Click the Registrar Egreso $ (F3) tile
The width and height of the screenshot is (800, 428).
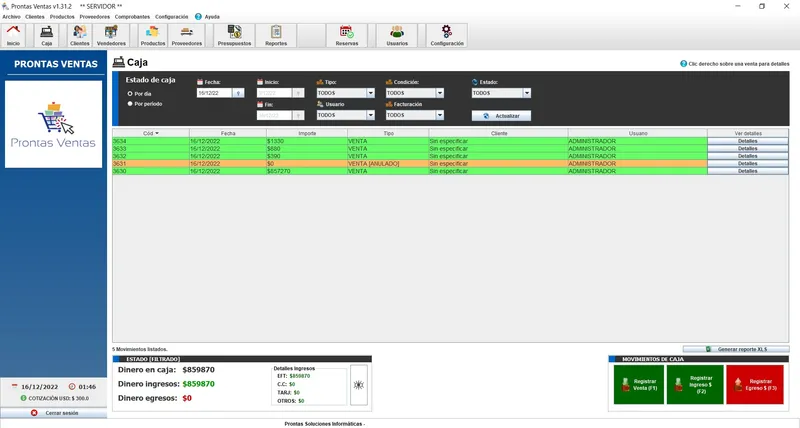coord(755,385)
